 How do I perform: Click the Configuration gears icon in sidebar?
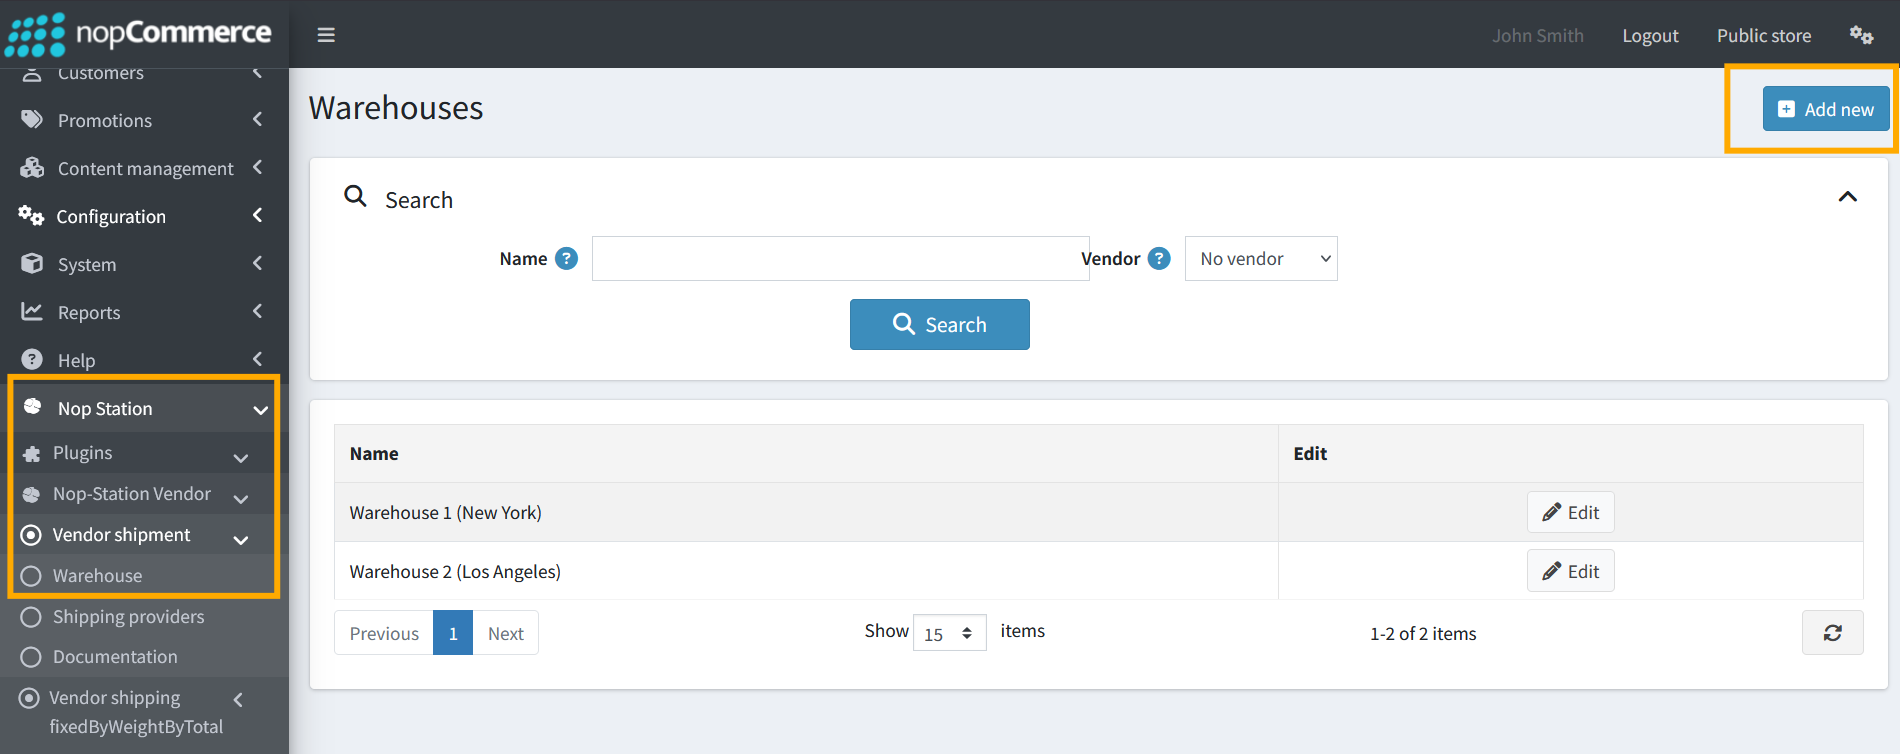point(31,216)
